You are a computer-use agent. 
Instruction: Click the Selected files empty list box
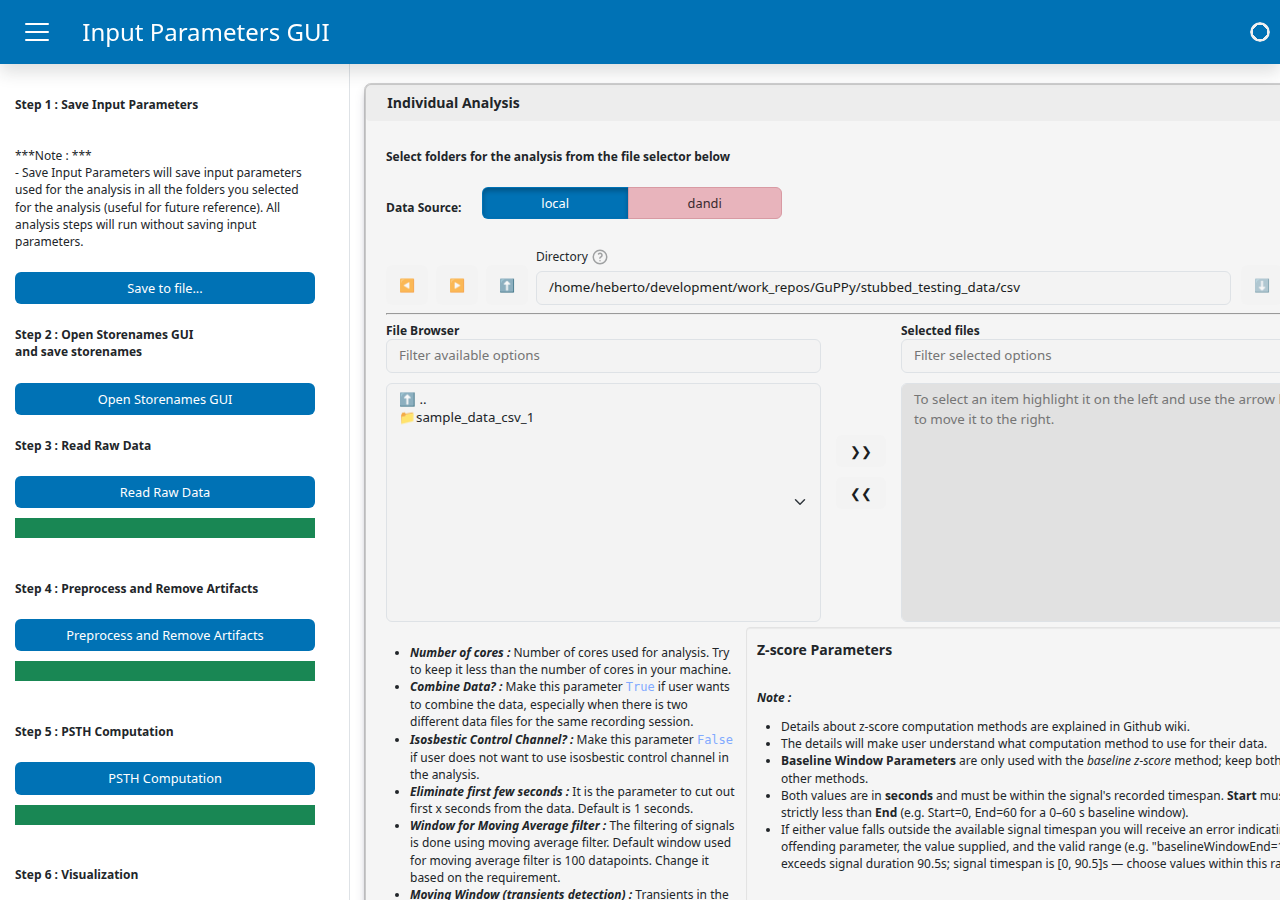1090,502
